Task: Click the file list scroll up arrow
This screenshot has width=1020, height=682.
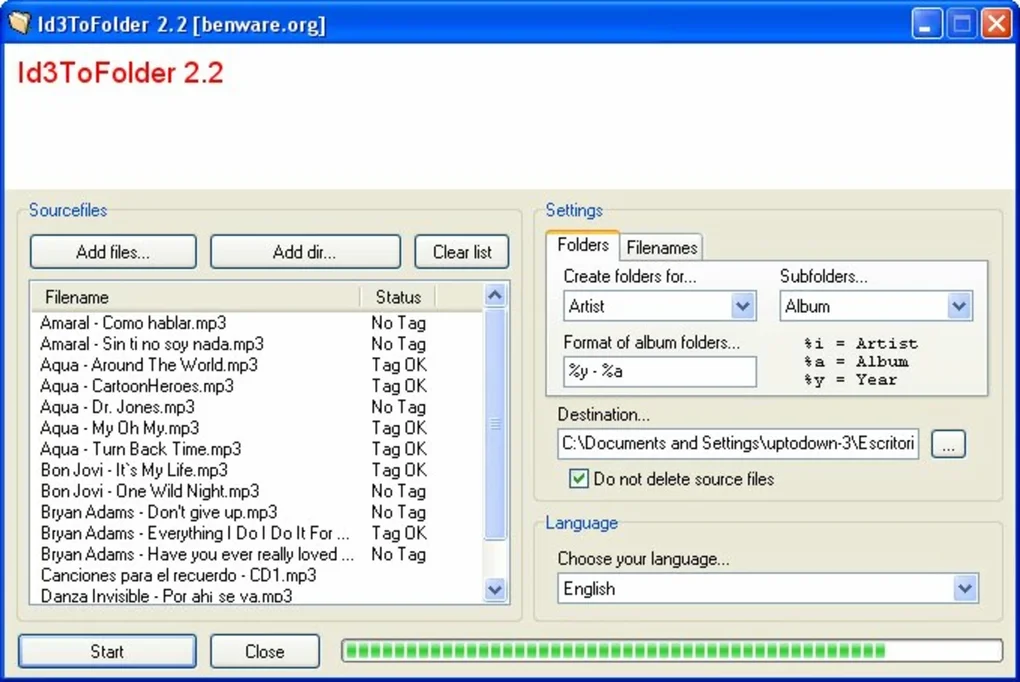Action: 496,296
